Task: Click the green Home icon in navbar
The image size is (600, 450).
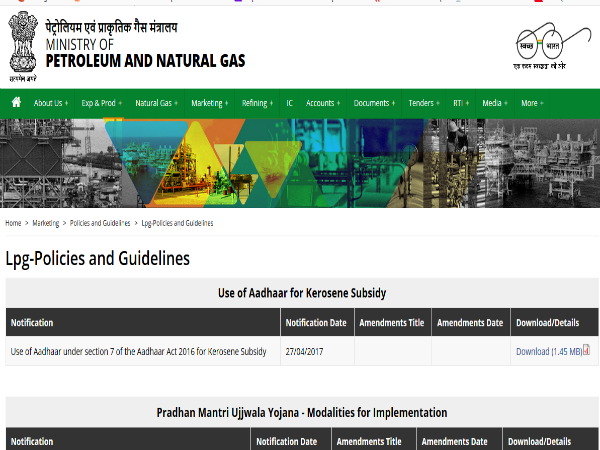Action: tap(16, 102)
